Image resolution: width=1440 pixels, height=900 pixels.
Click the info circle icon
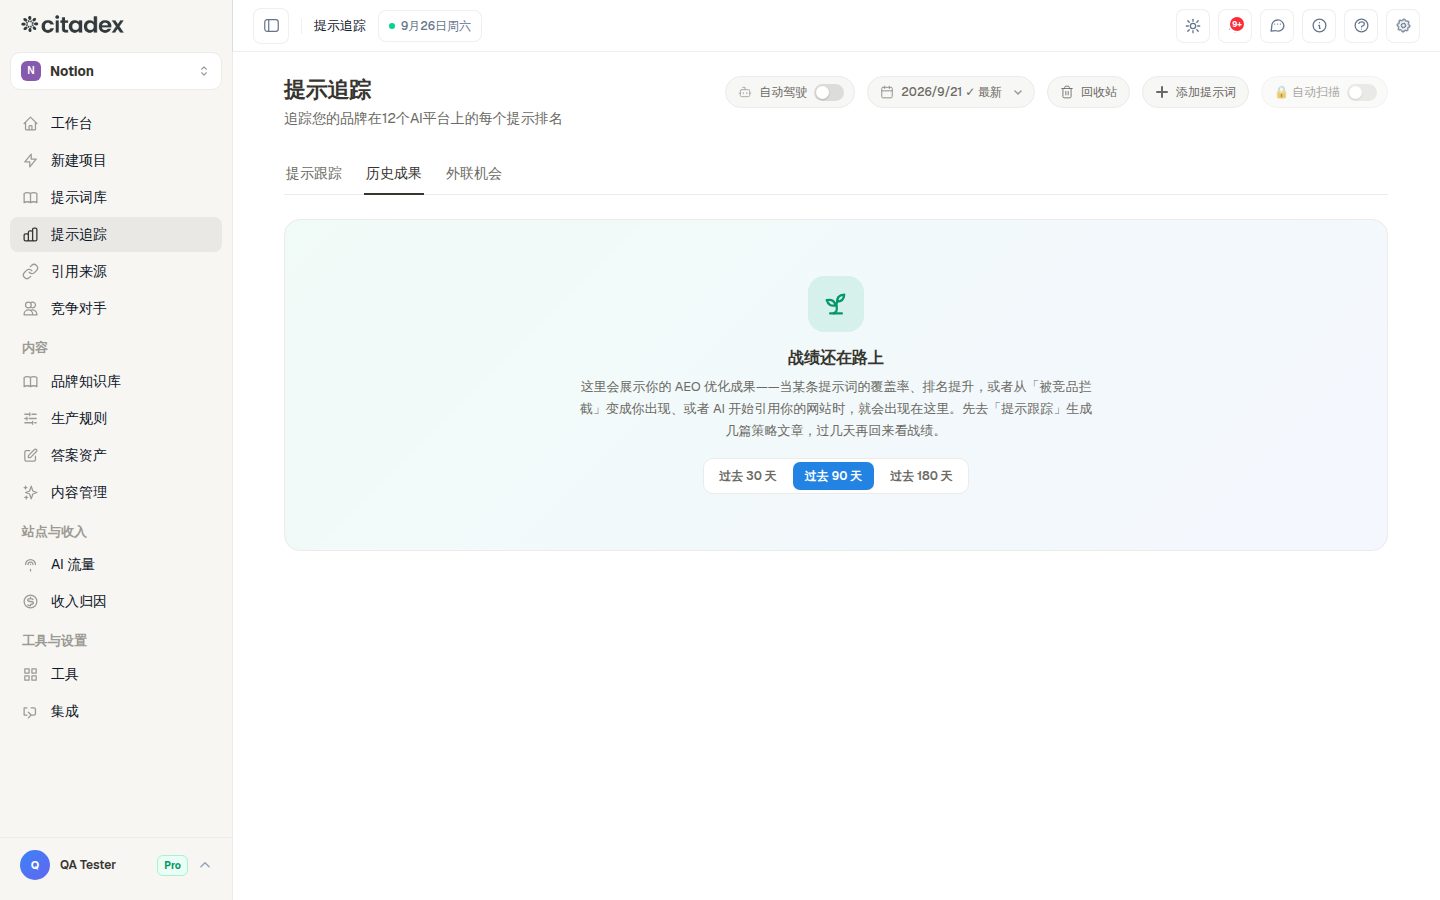(1319, 26)
